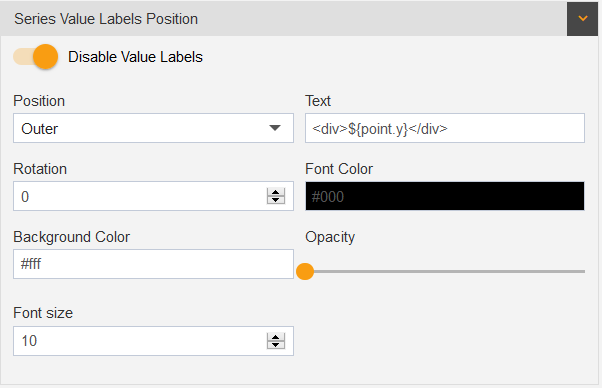Increase Rotation with the up arrow
This screenshot has width=602, height=388.
[x=276, y=192]
